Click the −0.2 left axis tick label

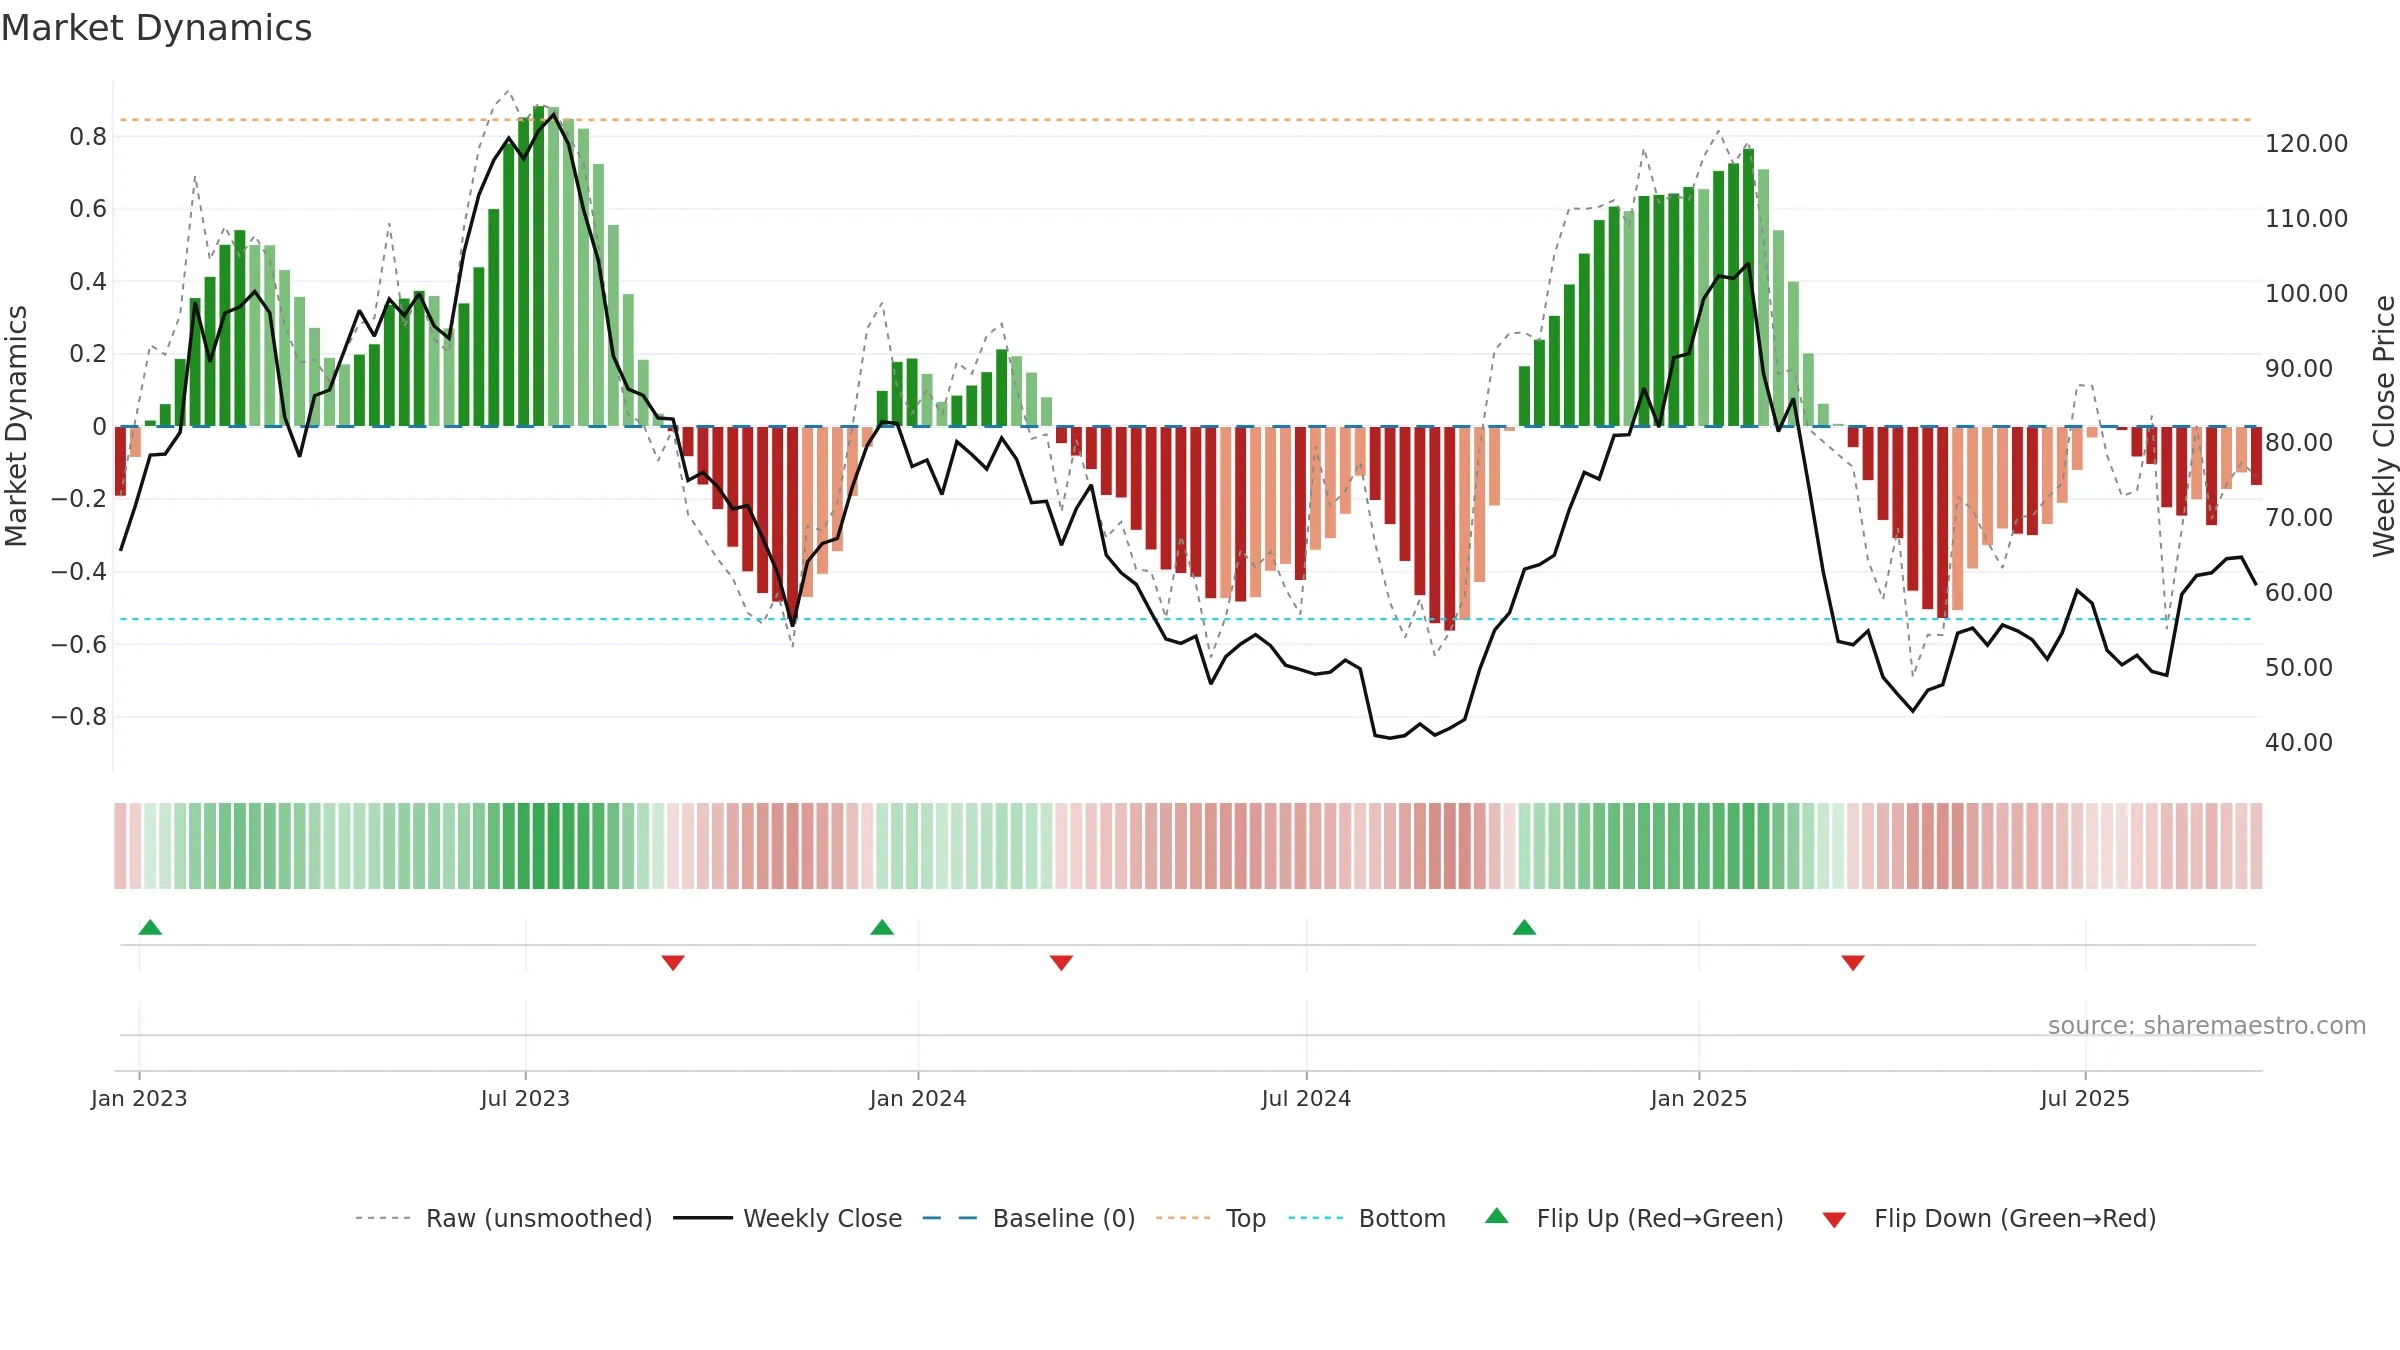79,498
